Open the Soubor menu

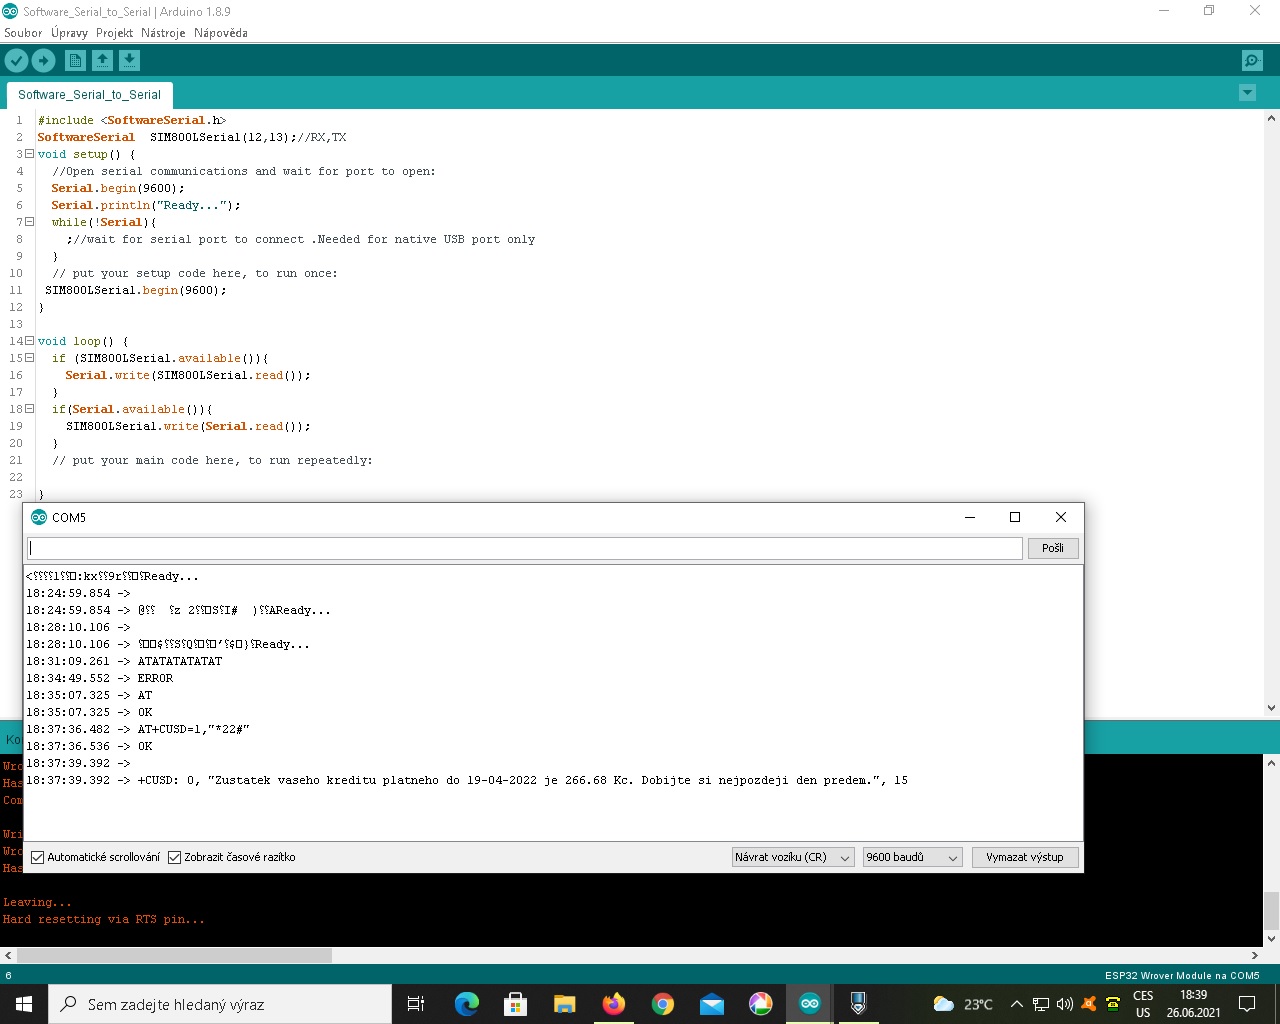coord(23,33)
